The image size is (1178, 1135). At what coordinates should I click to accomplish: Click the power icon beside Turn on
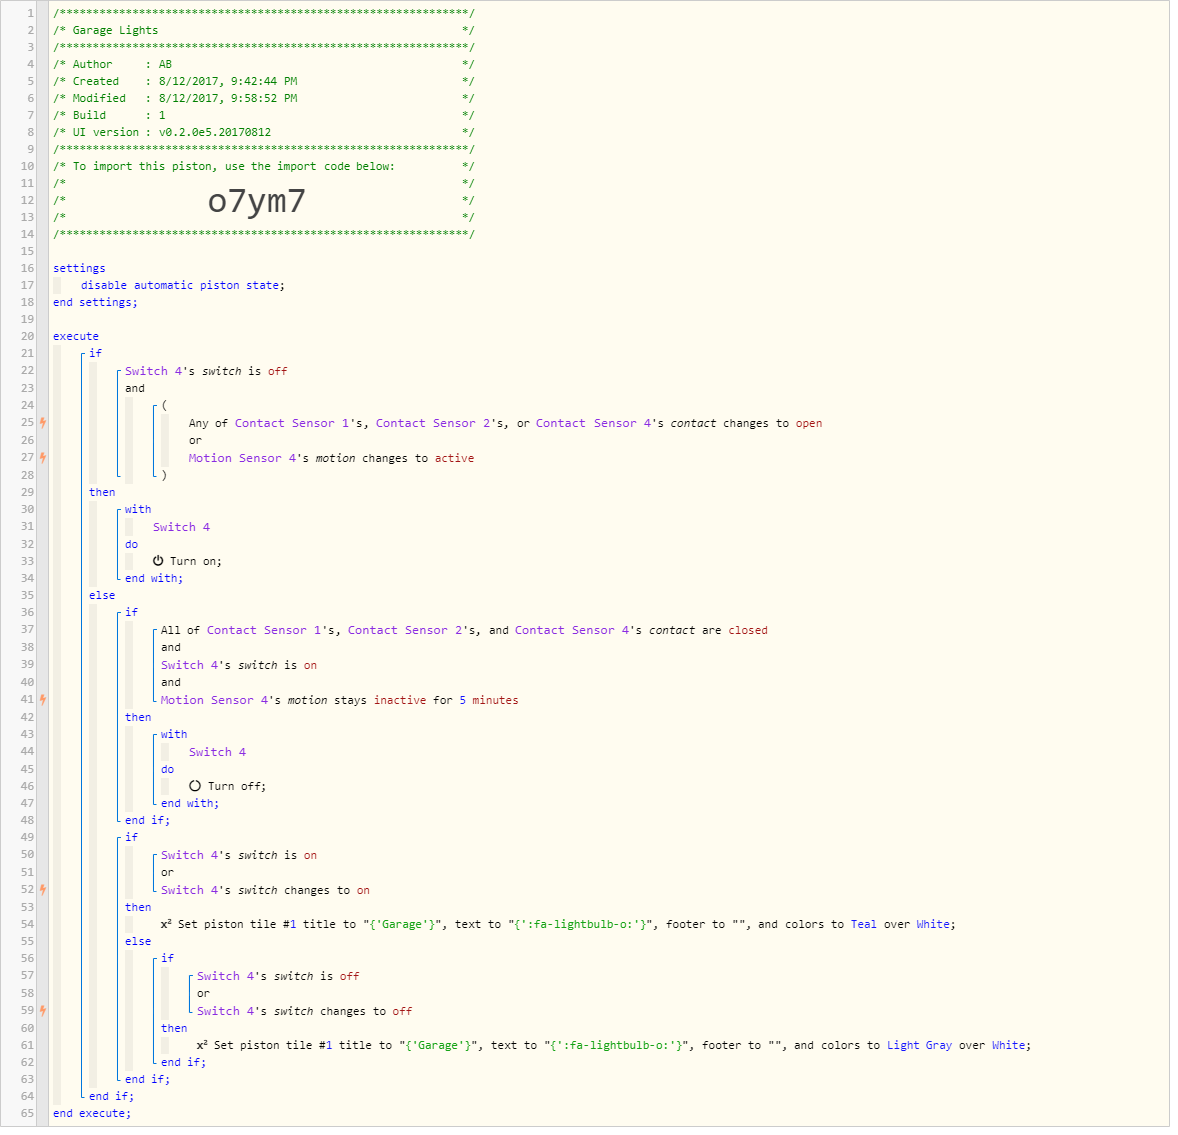(x=158, y=563)
